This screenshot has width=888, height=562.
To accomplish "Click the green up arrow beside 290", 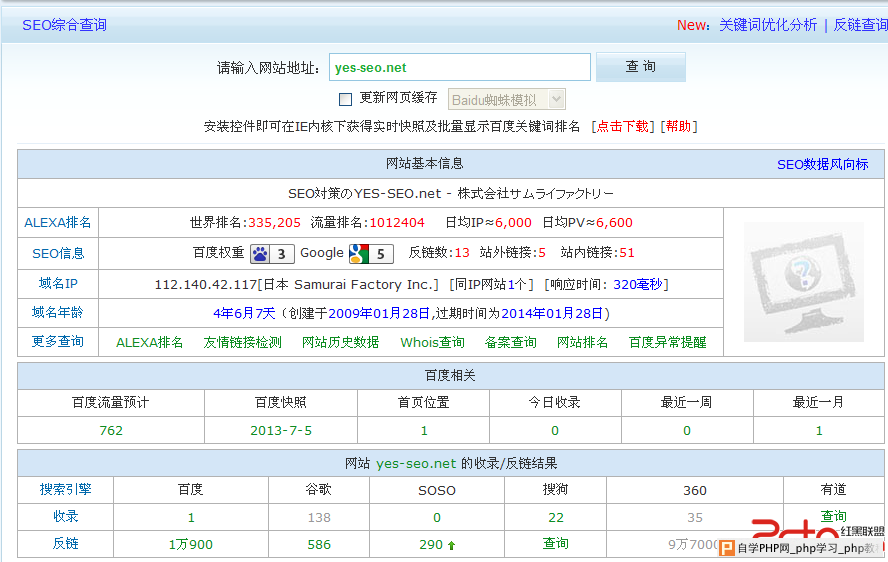I will click(451, 545).
